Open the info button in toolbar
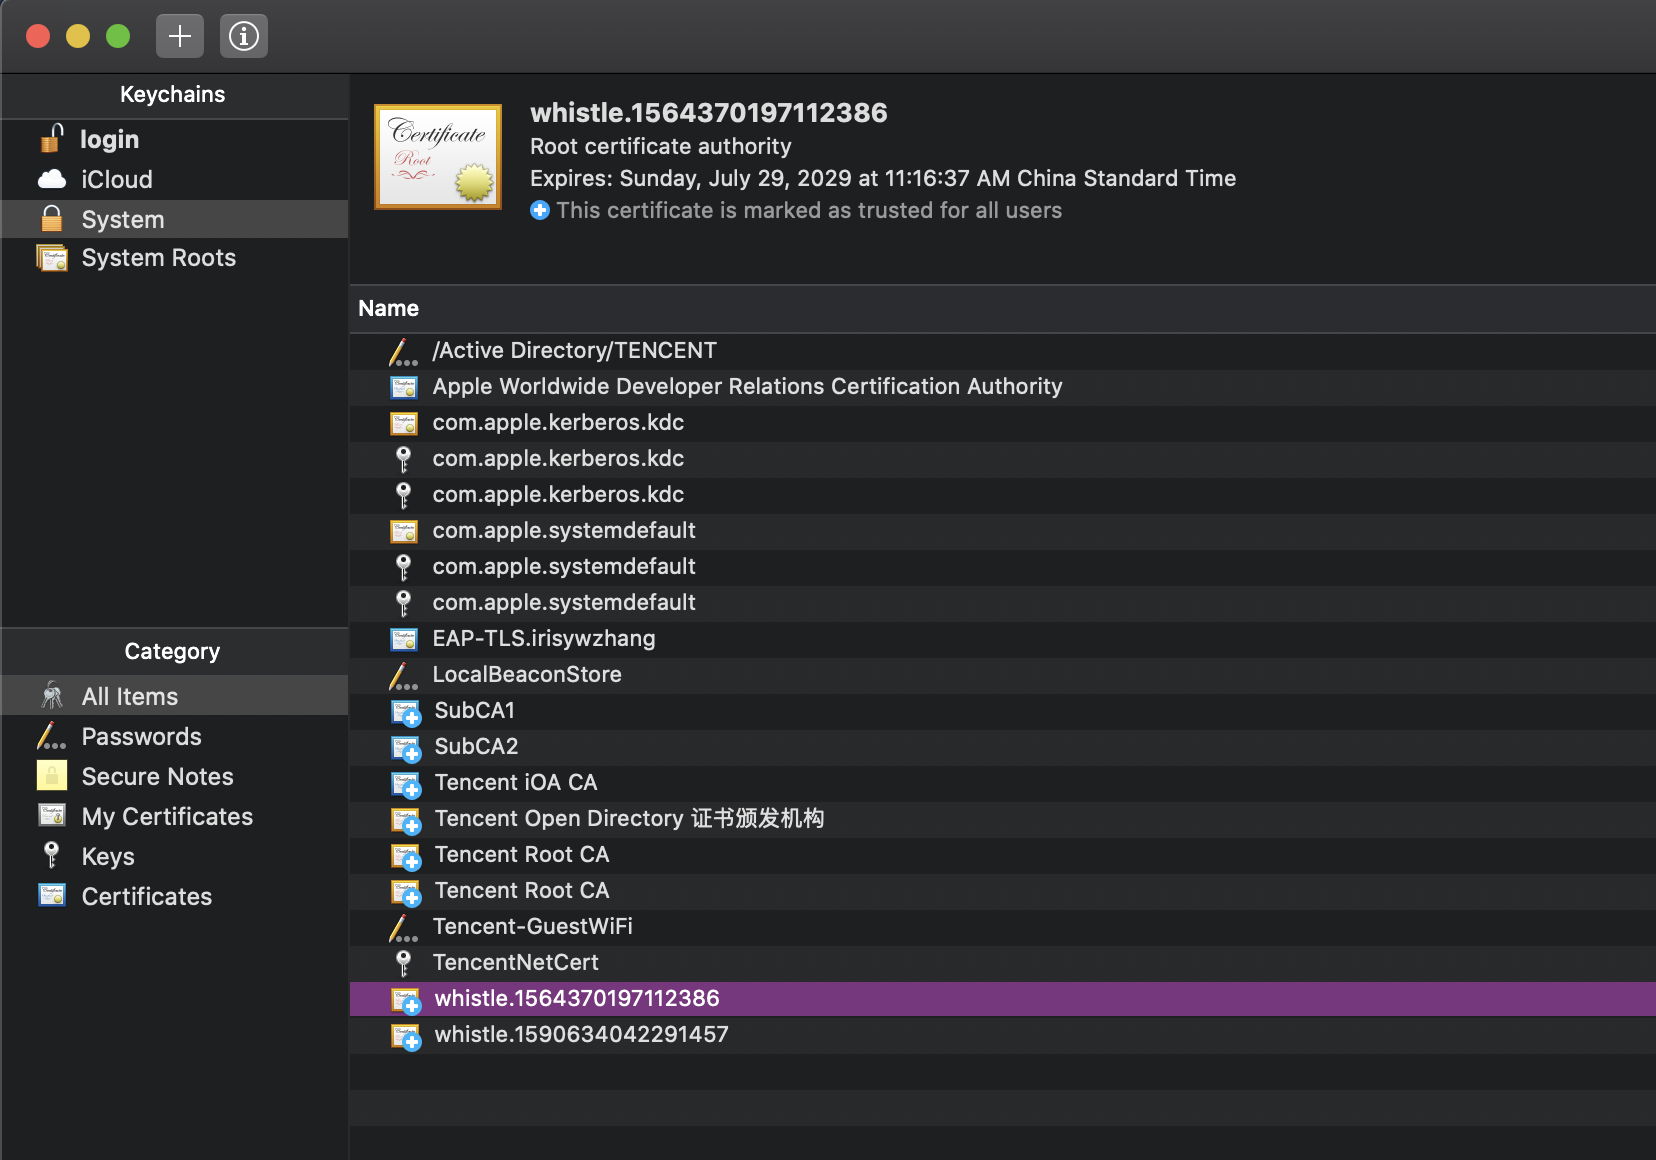This screenshot has width=1656, height=1160. (244, 37)
